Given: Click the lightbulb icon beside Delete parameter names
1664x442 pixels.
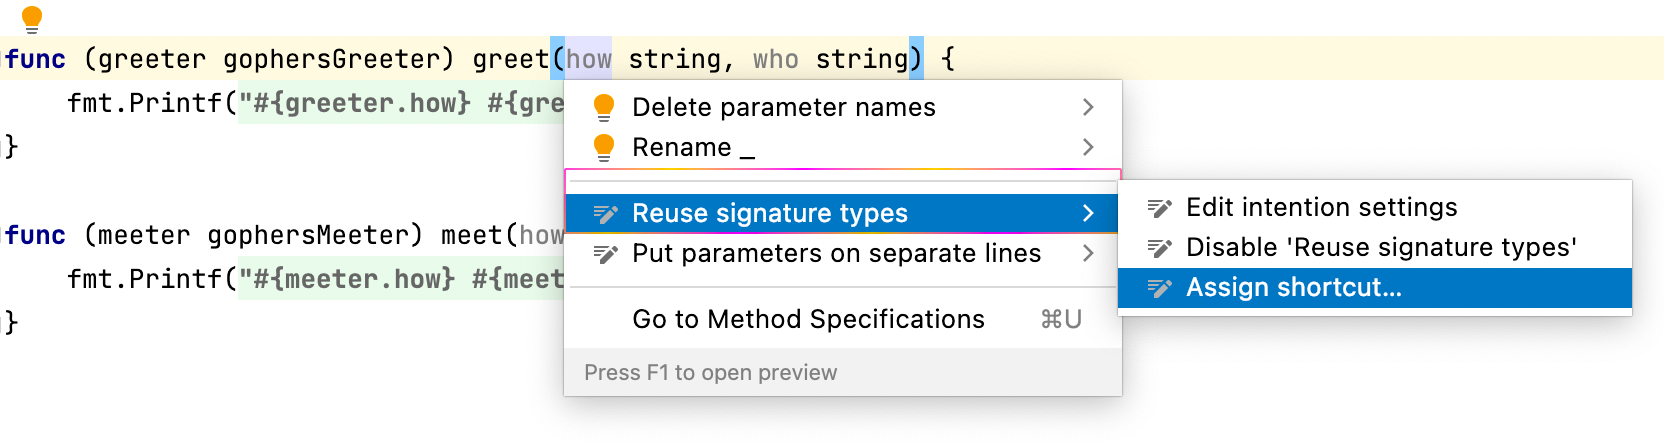Looking at the screenshot, I should [x=604, y=107].
